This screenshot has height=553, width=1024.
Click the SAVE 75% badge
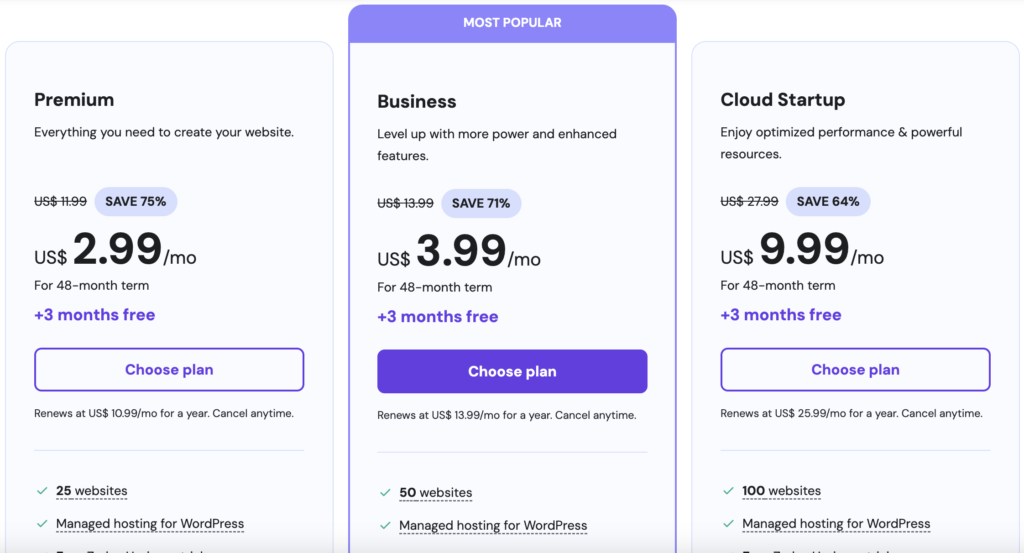[x=136, y=202]
